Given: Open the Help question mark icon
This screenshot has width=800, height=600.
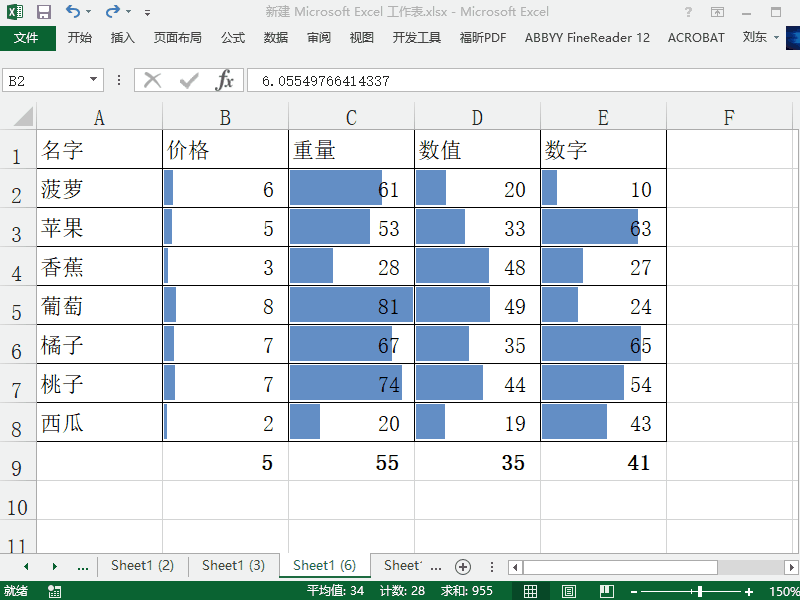Looking at the screenshot, I should (688, 12).
